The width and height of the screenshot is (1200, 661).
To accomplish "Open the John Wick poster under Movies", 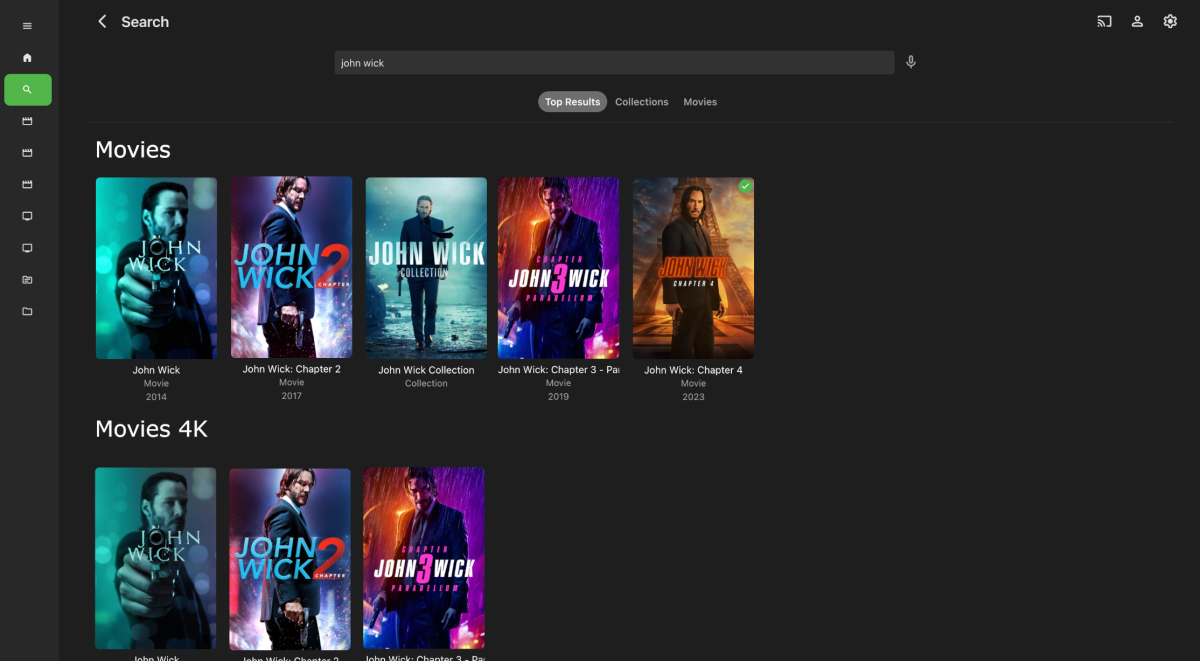I will click(156, 268).
